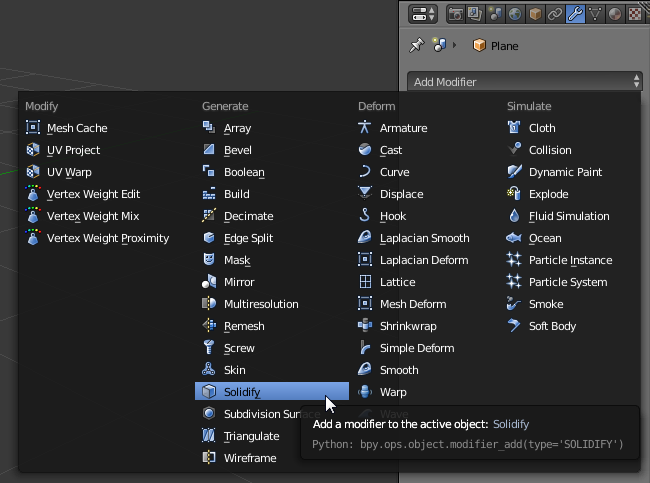Screen dimensions: 650x483
Task: Click the scene breadcrumb icon
Action: click(x=439, y=45)
